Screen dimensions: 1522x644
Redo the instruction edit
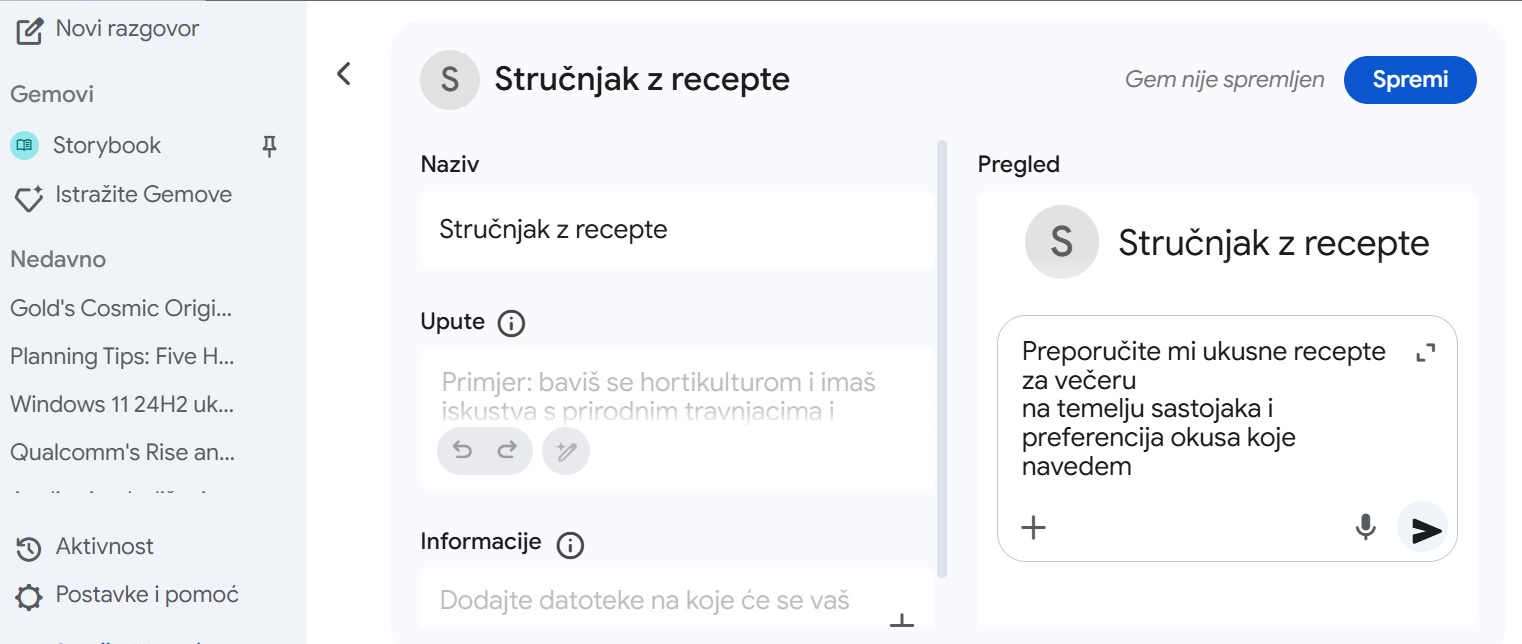[507, 450]
